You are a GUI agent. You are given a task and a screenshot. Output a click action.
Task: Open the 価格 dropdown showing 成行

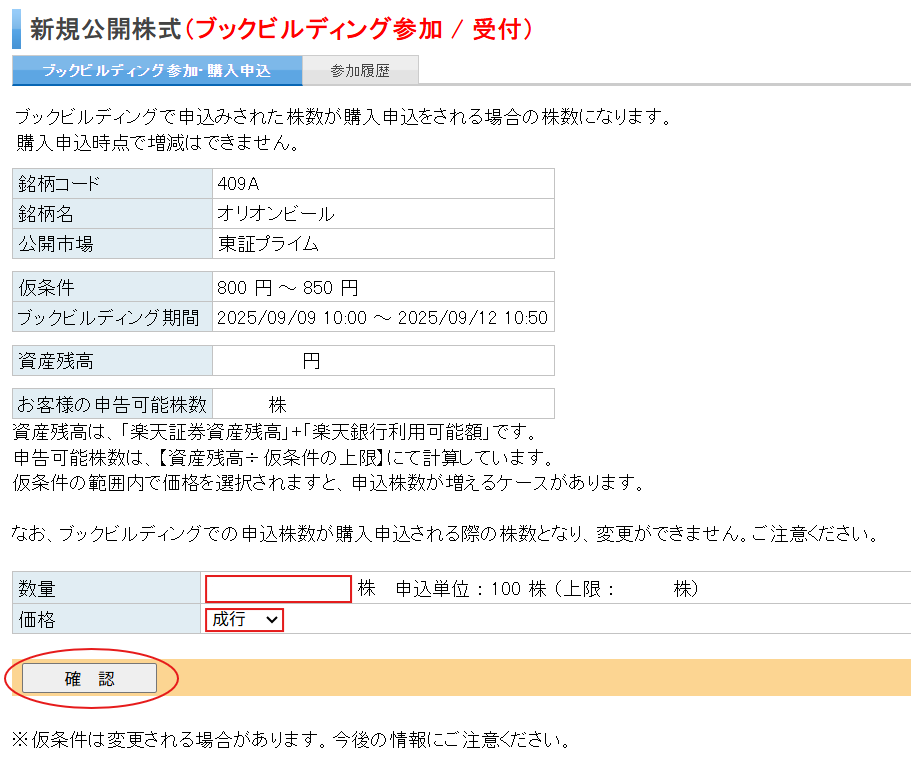(x=244, y=620)
